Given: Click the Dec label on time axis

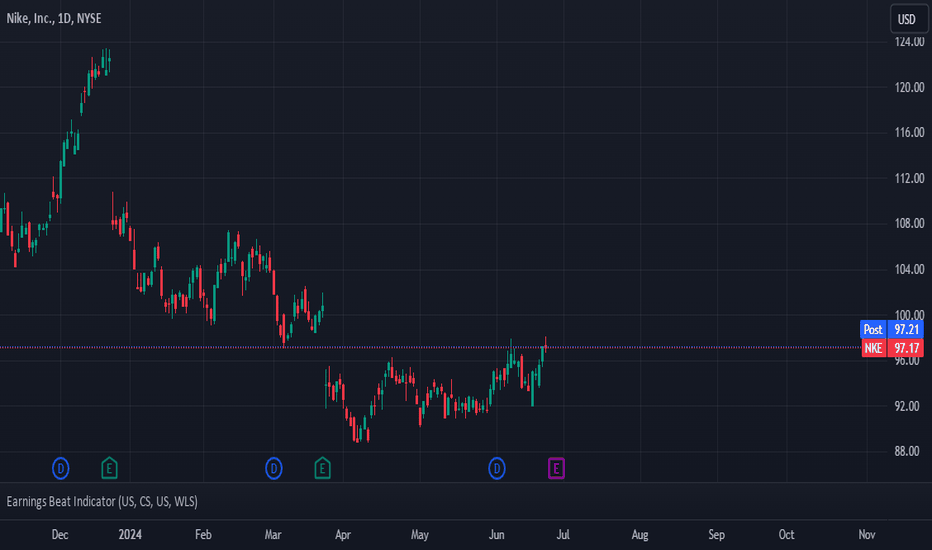Looking at the screenshot, I should click(x=60, y=535).
